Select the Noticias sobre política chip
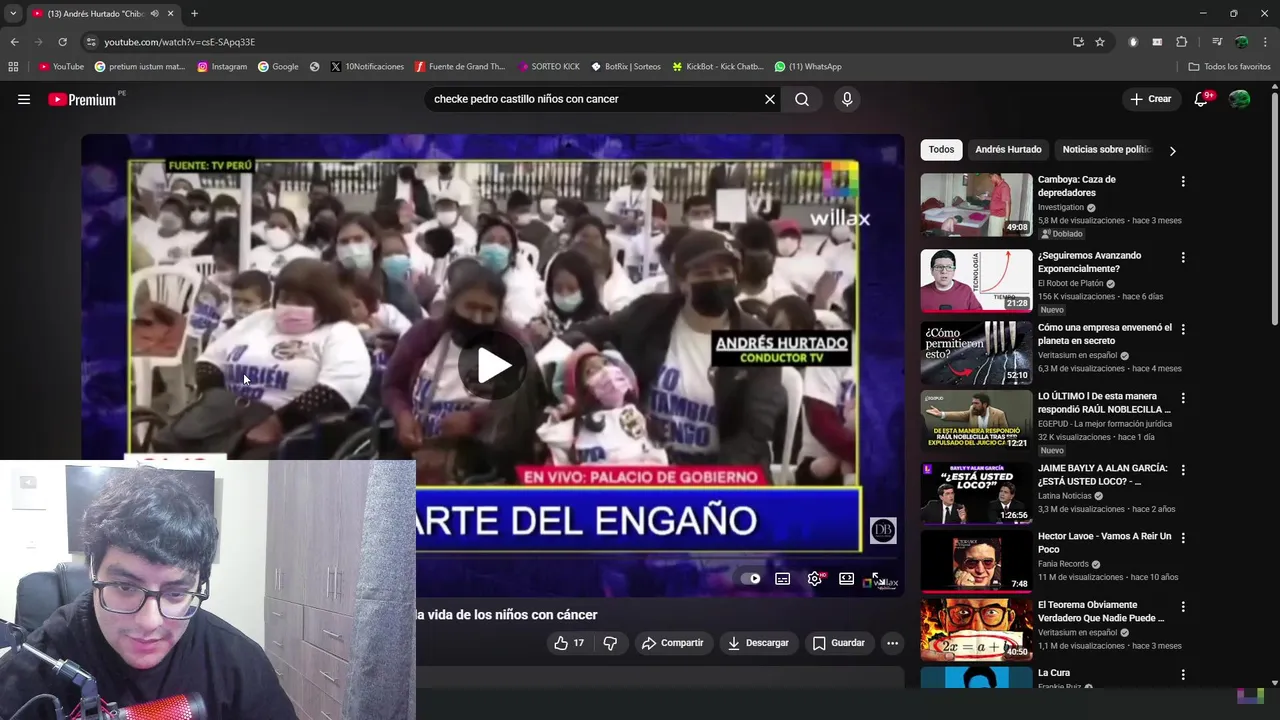This screenshot has height=720, width=1280. [x=1107, y=150]
